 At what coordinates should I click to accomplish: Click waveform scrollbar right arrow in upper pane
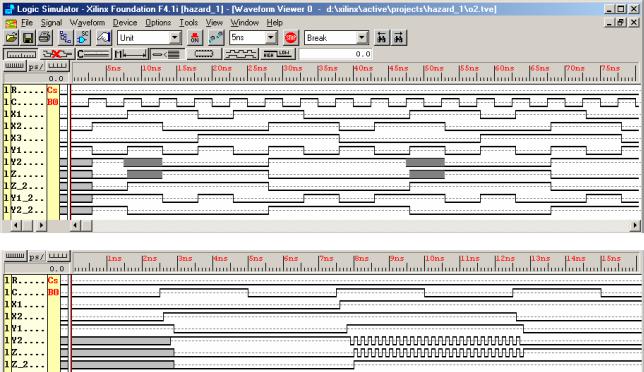(x=635, y=225)
